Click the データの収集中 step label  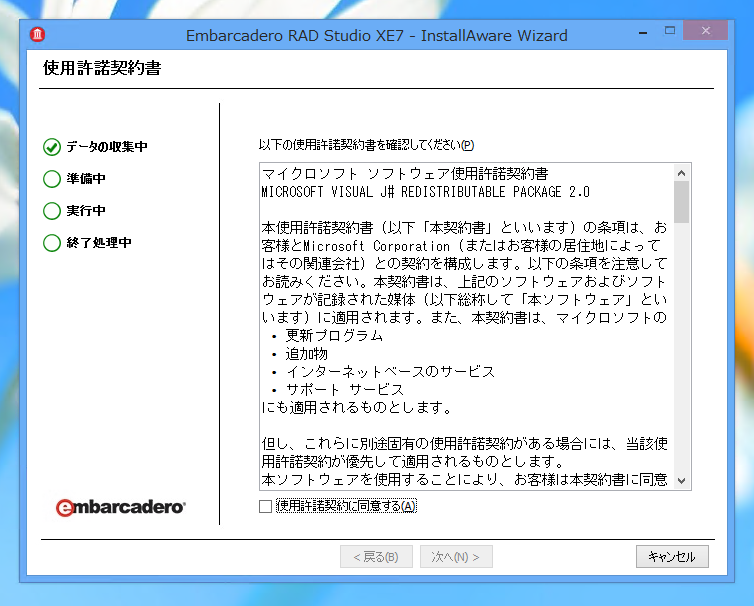(x=107, y=146)
